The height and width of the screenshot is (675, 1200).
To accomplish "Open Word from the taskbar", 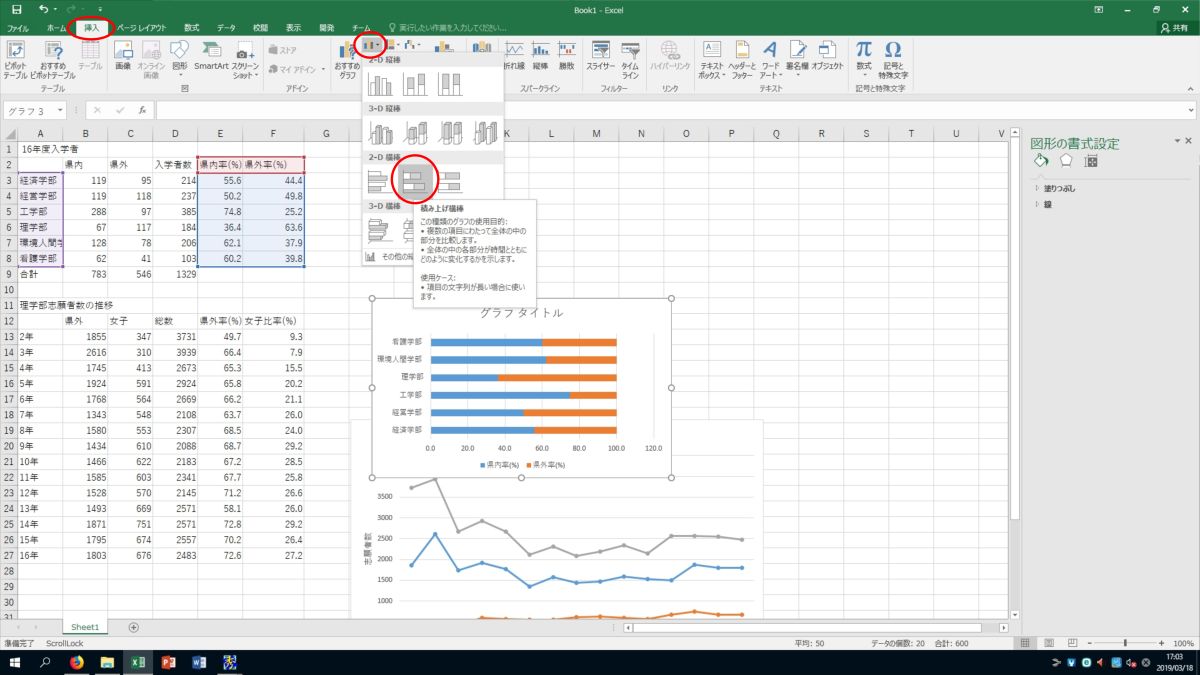I will (x=198, y=662).
